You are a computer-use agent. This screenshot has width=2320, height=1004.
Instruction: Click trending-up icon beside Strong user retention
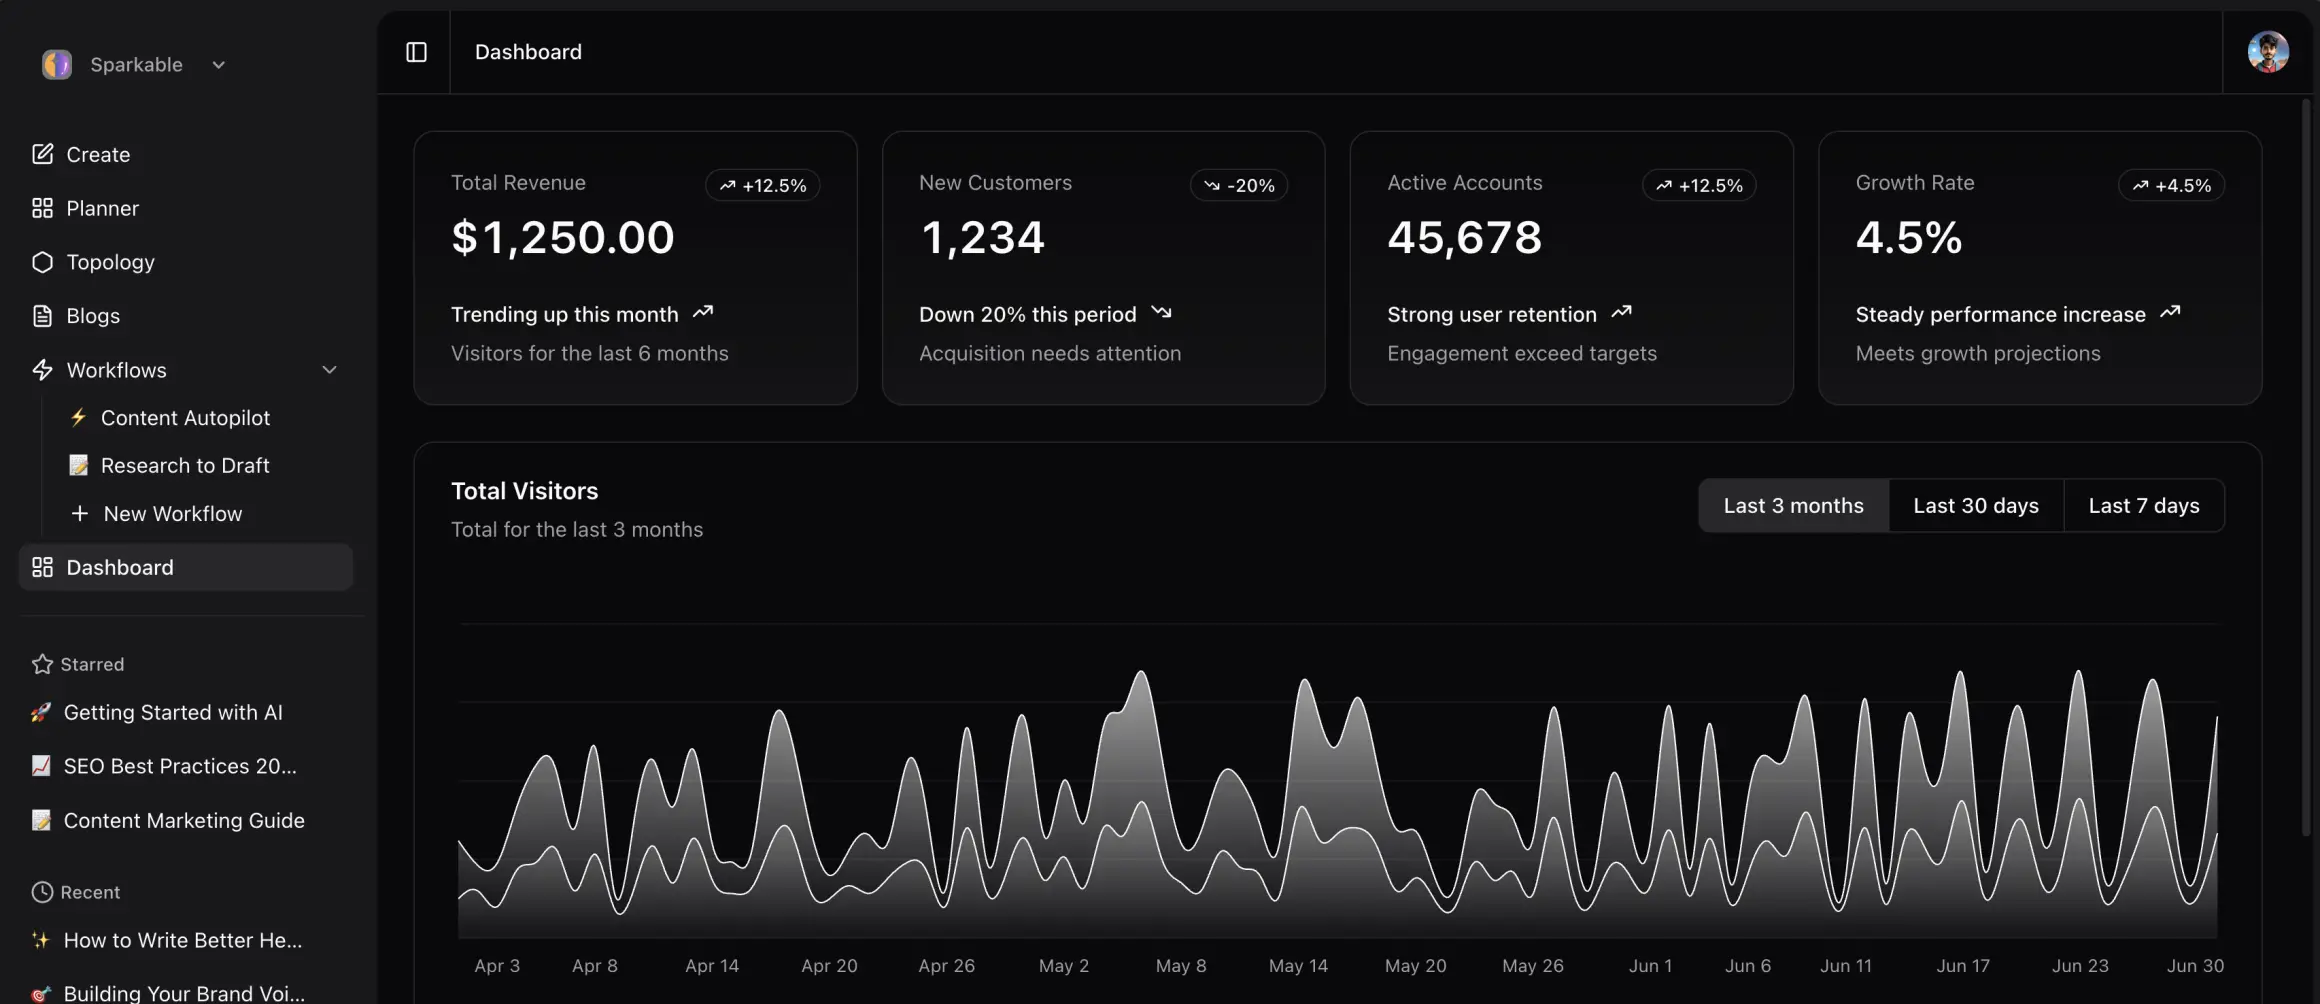[x=1621, y=312]
